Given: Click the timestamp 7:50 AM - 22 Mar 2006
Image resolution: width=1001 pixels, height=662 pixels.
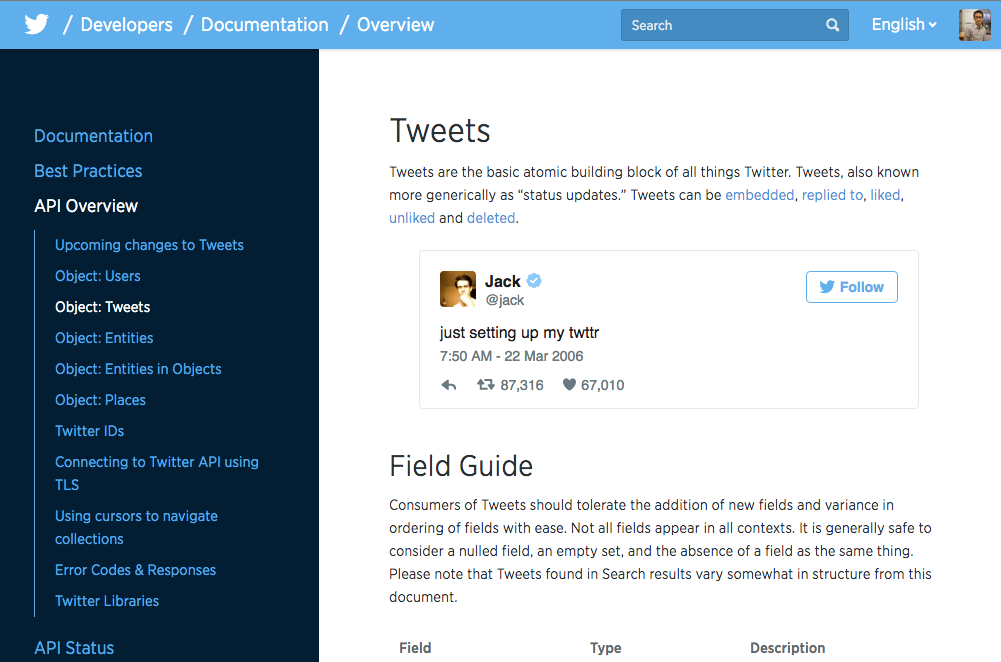Looking at the screenshot, I should coord(511,356).
